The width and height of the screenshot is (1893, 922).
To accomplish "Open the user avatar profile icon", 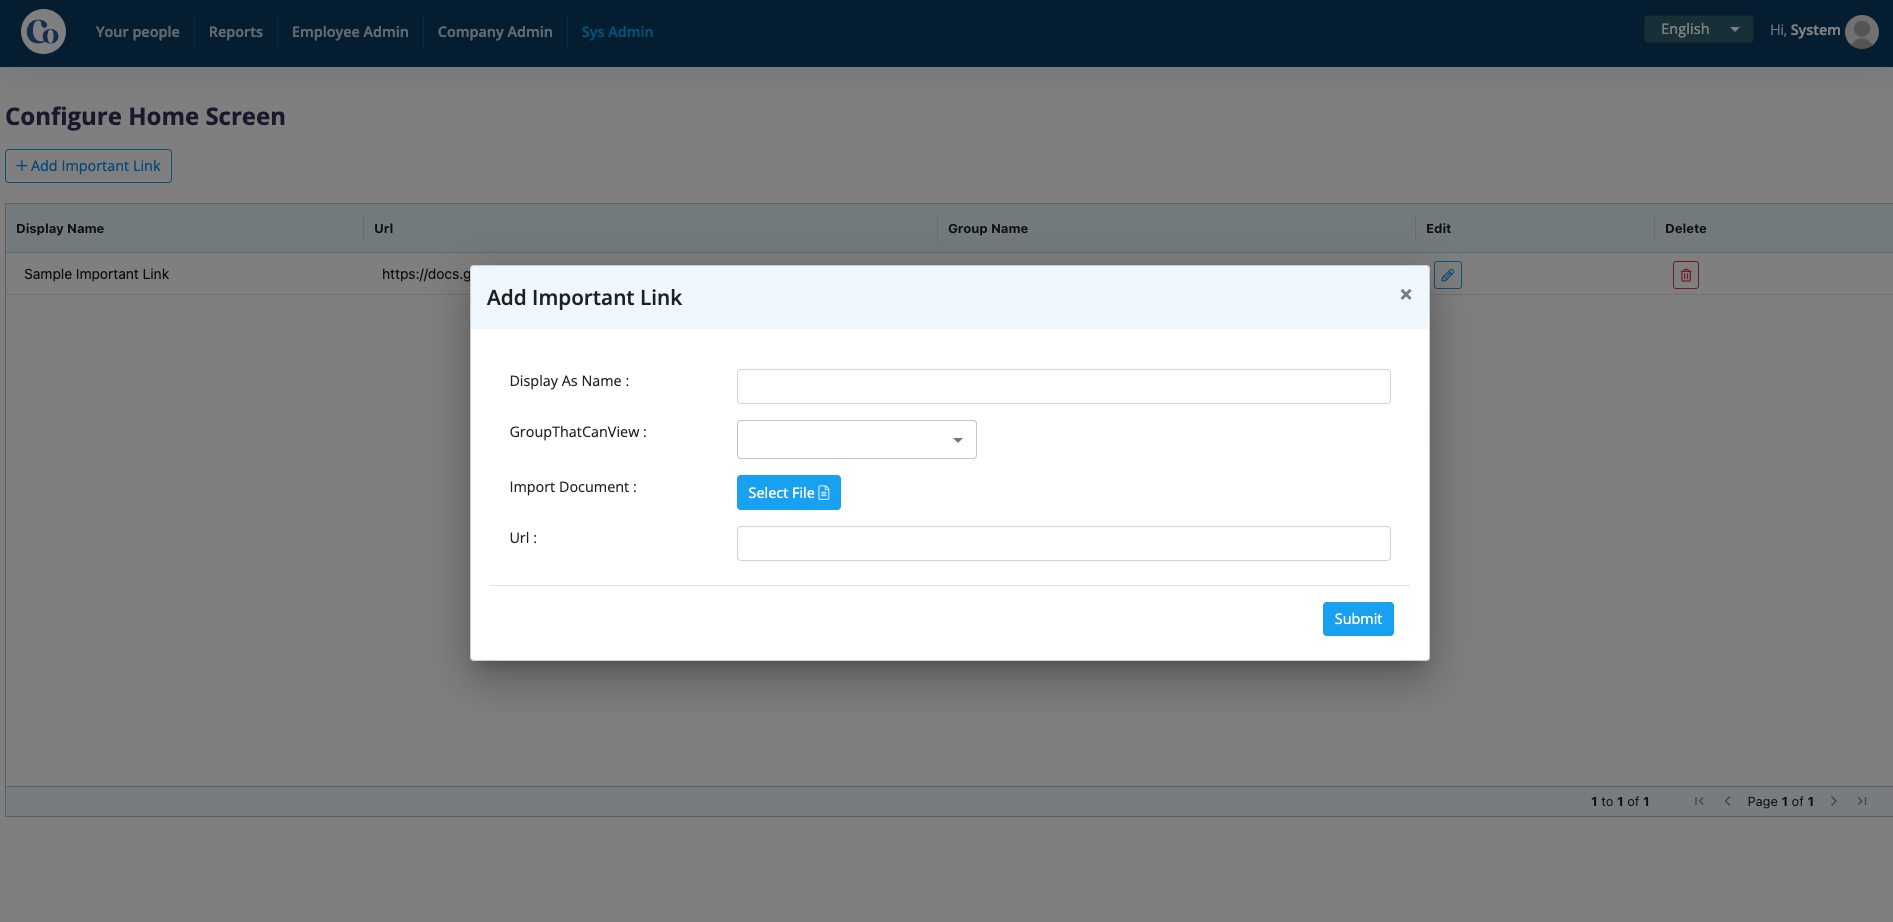I will point(1861,31).
